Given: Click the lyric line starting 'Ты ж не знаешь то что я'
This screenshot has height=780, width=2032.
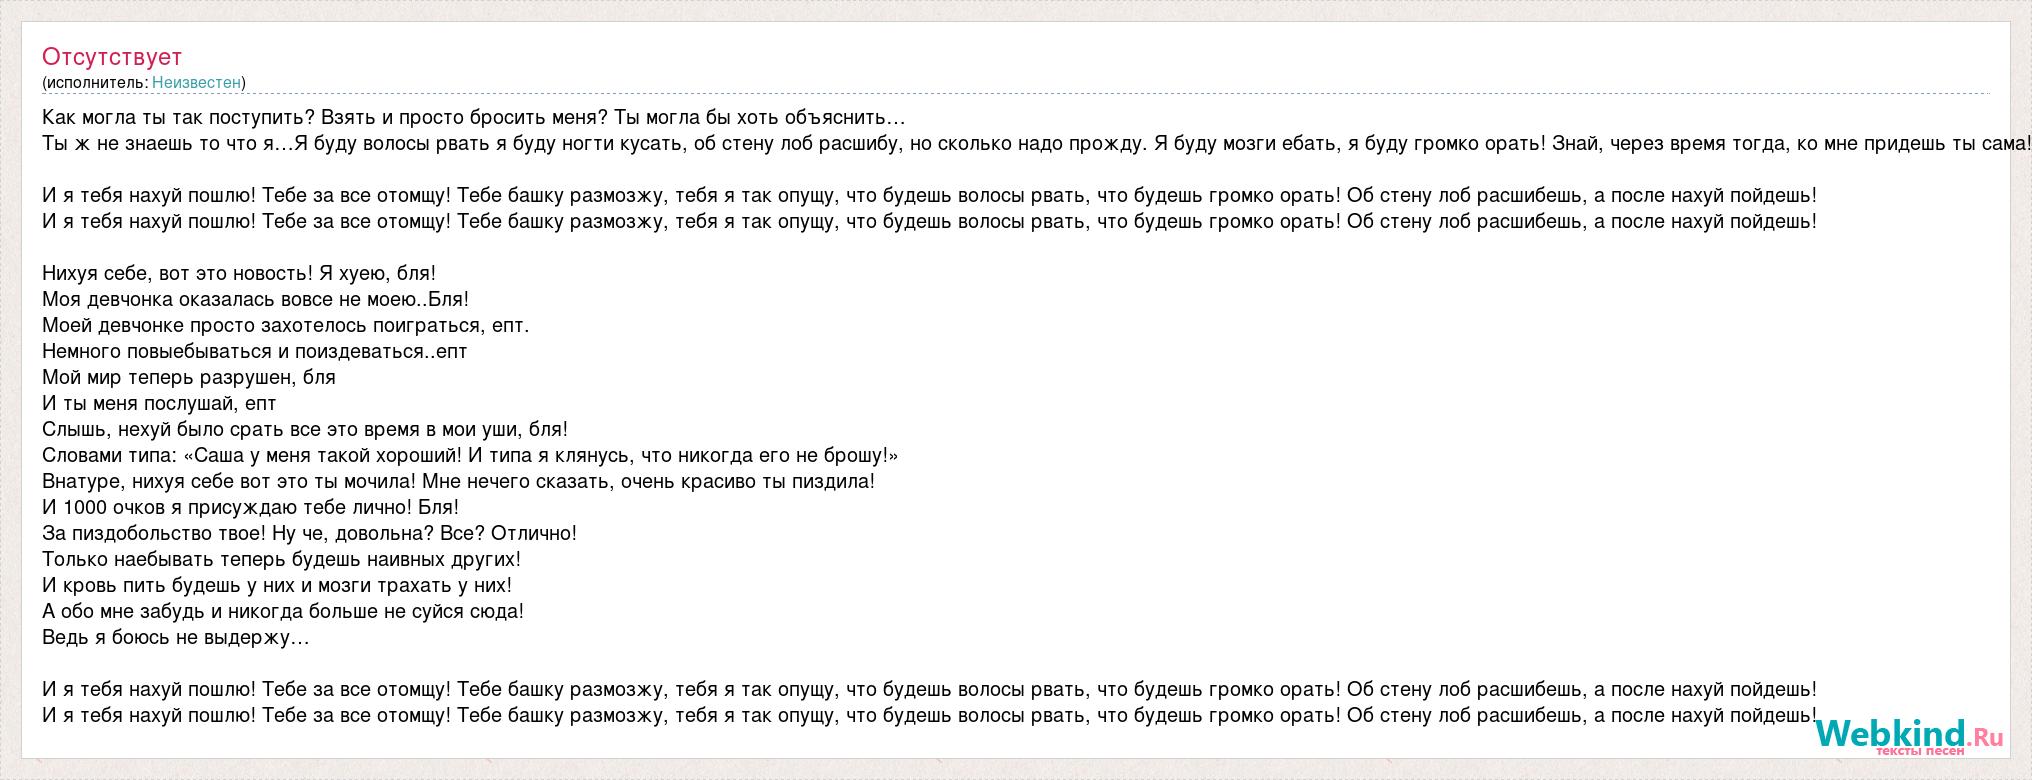Looking at the screenshot, I should (1037, 144).
